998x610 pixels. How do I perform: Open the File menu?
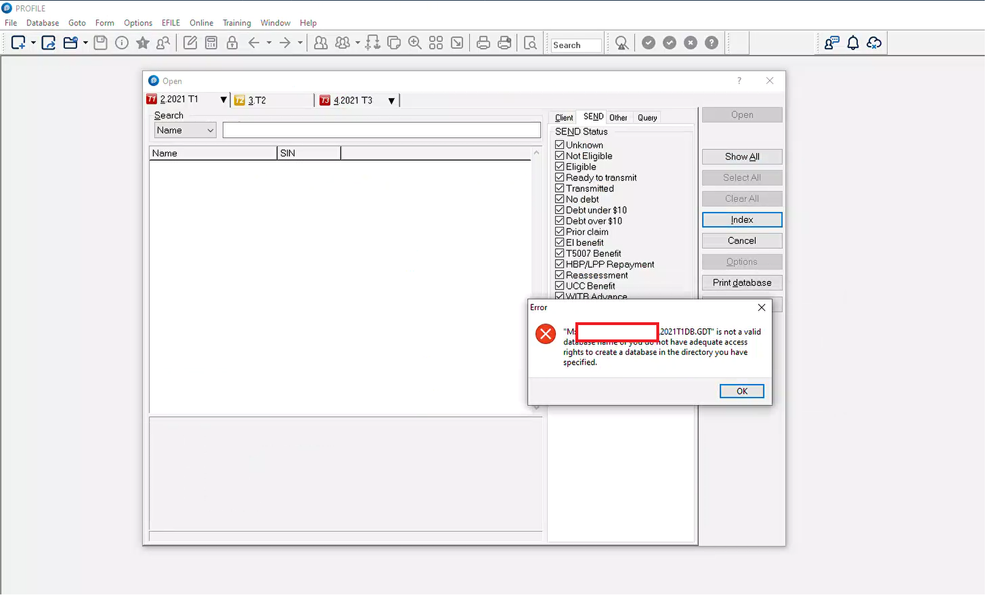[x=11, y=22]
